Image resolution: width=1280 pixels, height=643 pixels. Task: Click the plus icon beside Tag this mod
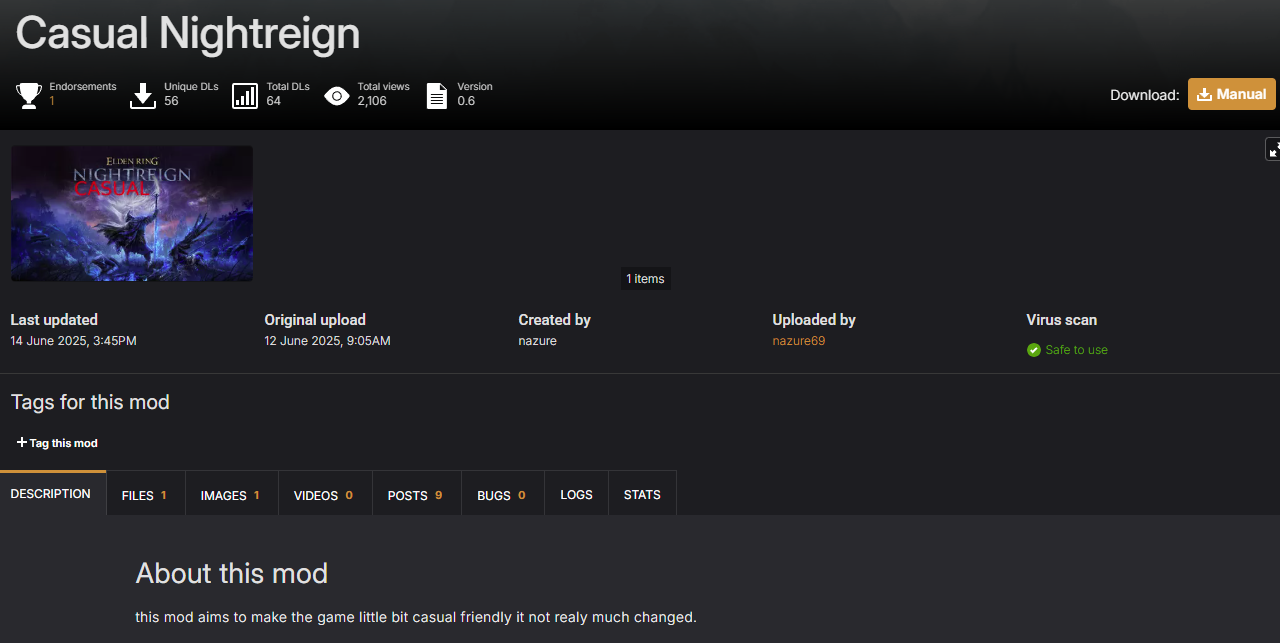tap(22, 442)
